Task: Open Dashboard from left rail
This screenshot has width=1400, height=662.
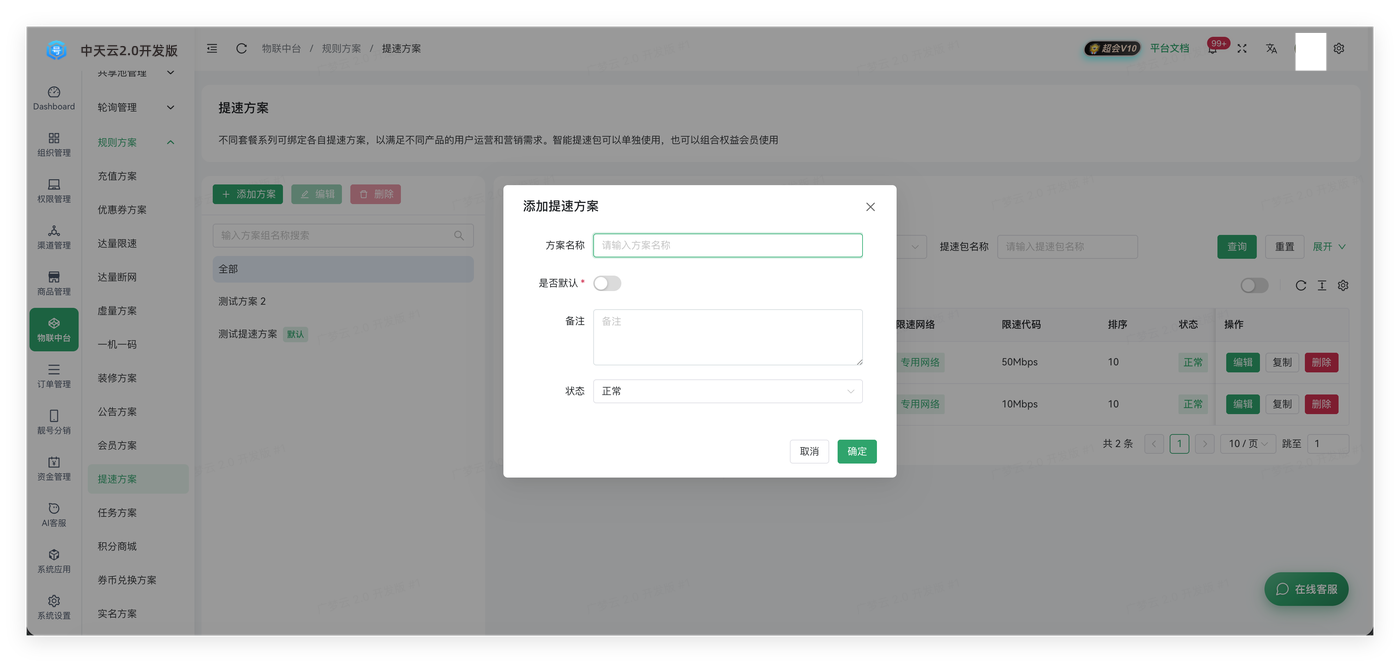Action: (54, 98)
